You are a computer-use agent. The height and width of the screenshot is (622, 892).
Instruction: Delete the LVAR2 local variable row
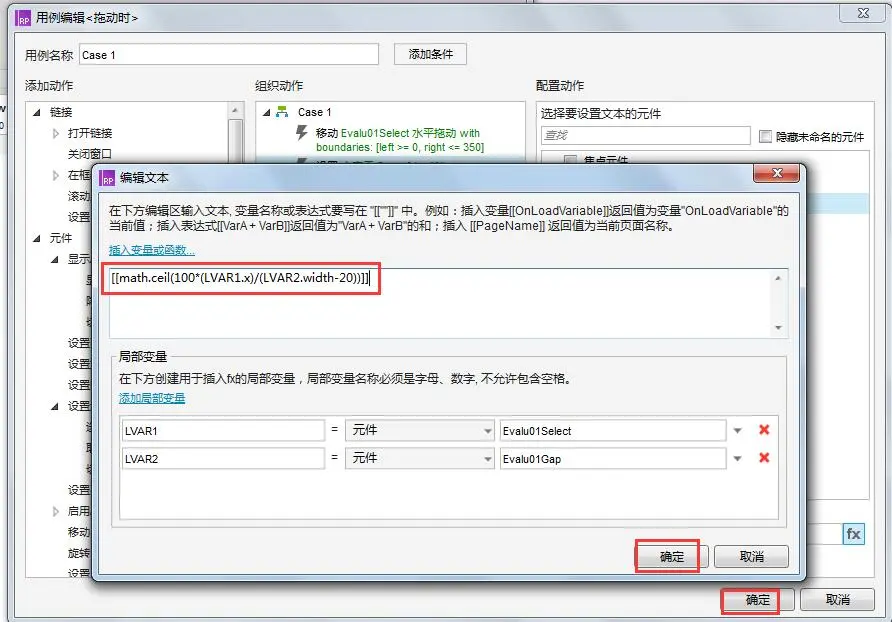click(x=764, y=458)
